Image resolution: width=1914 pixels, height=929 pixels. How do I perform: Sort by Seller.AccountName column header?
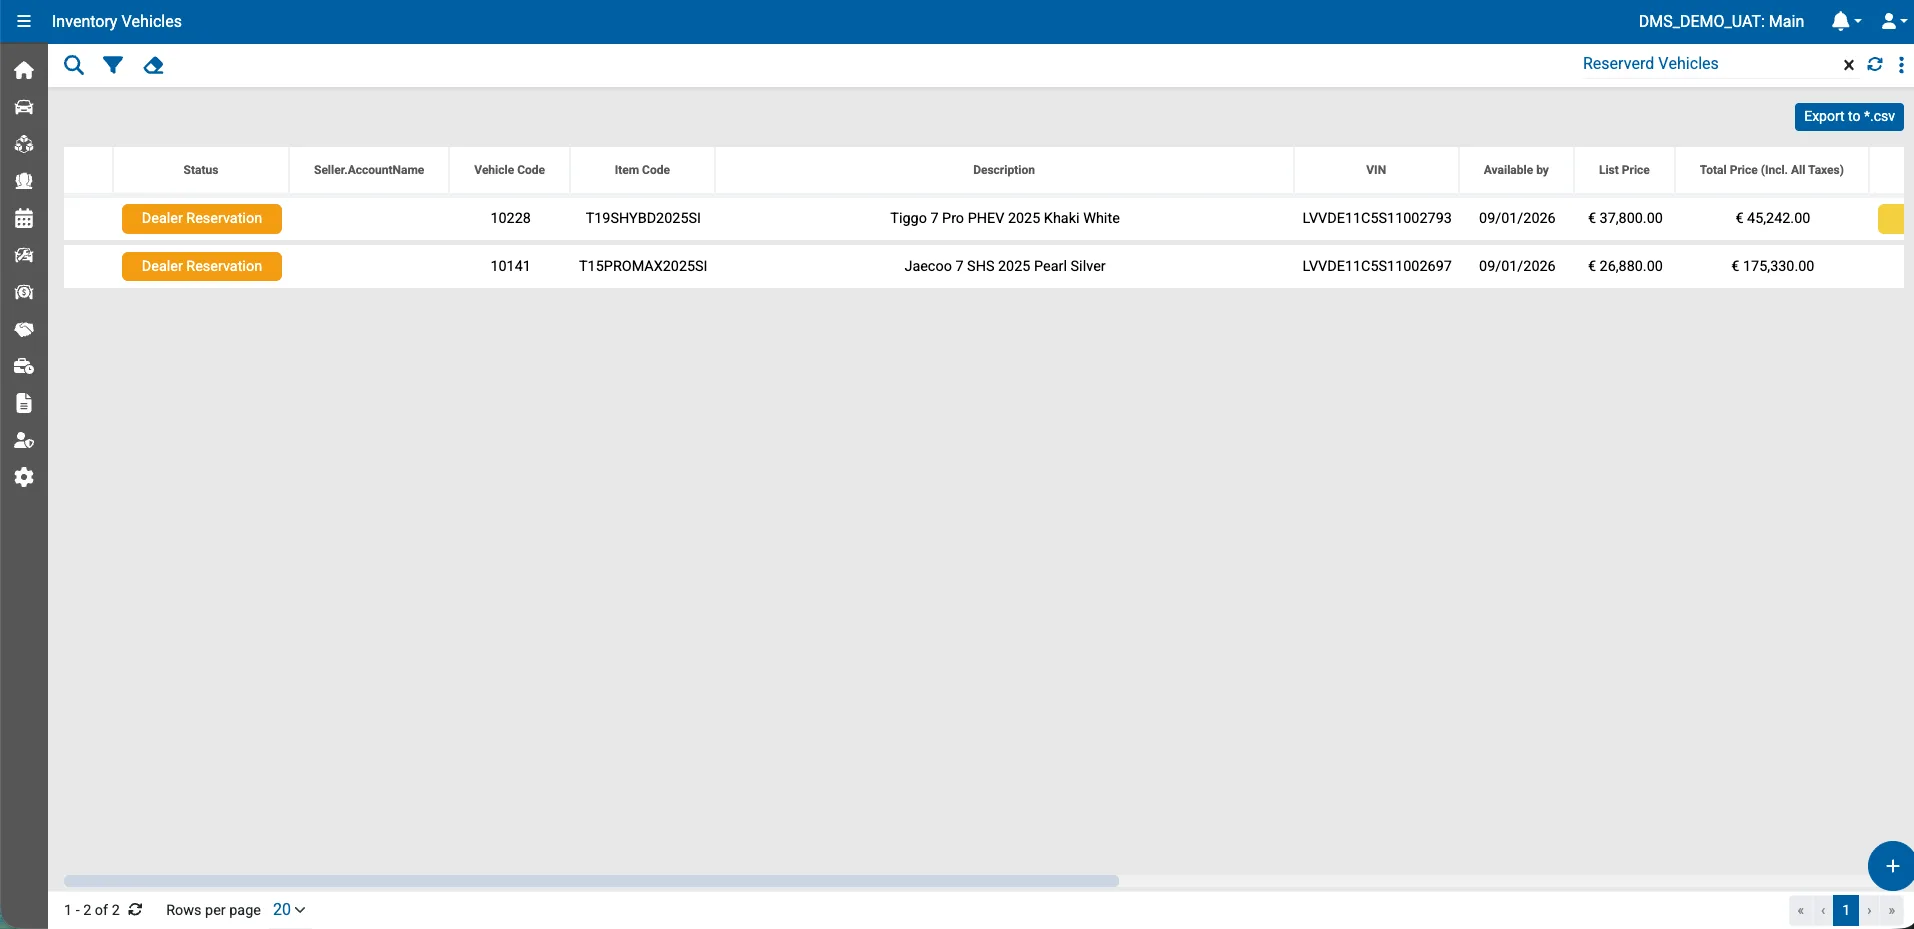coord(369,170)
